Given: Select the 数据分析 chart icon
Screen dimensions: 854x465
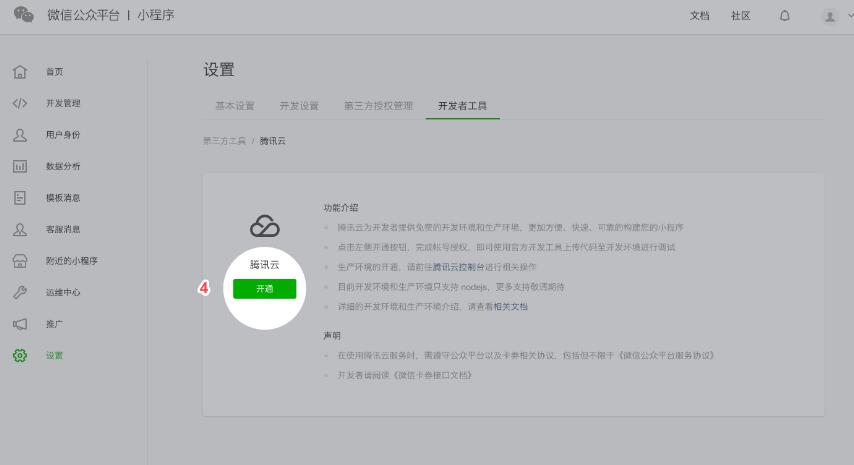Looking at the screenshot, I should (19, 166).
